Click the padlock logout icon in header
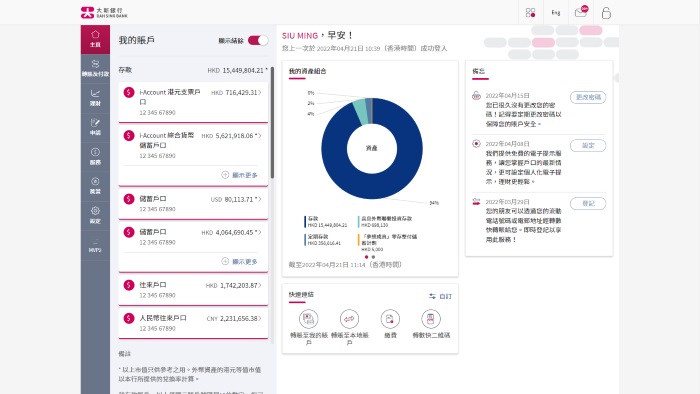The height and width of the screenshot is (394, 700). (x=606, y=12)
